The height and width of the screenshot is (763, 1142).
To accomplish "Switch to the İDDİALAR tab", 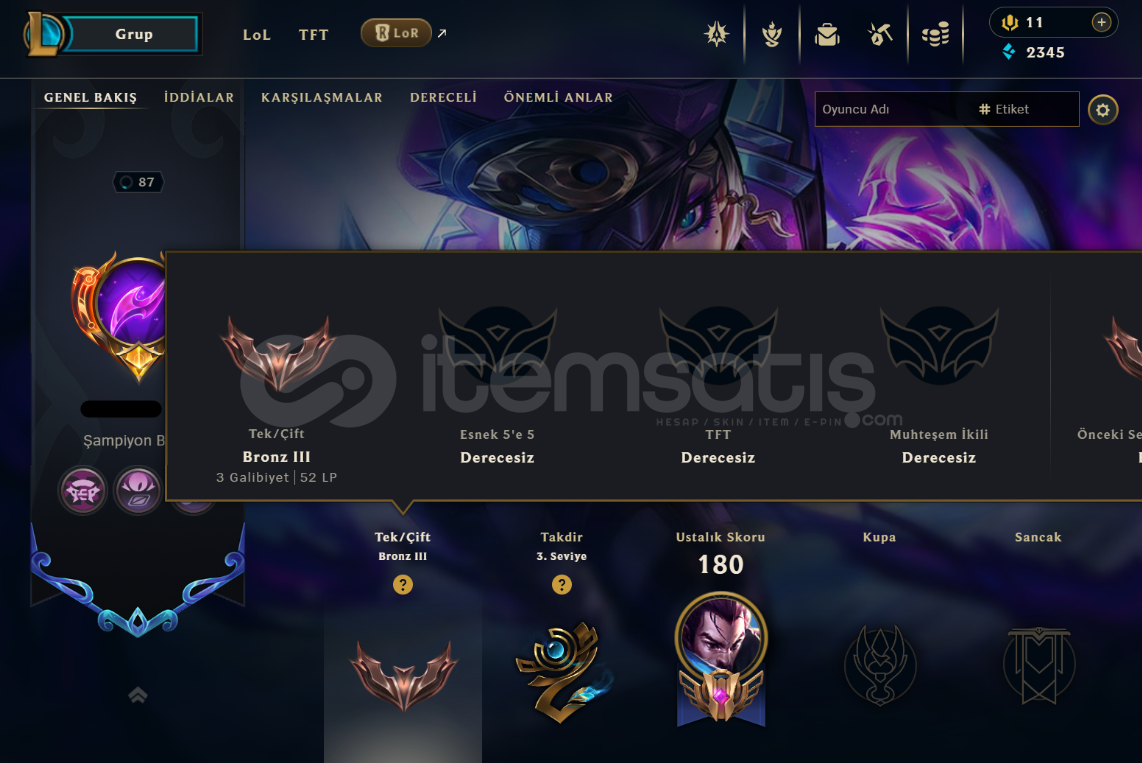I will tap(199, 98).
